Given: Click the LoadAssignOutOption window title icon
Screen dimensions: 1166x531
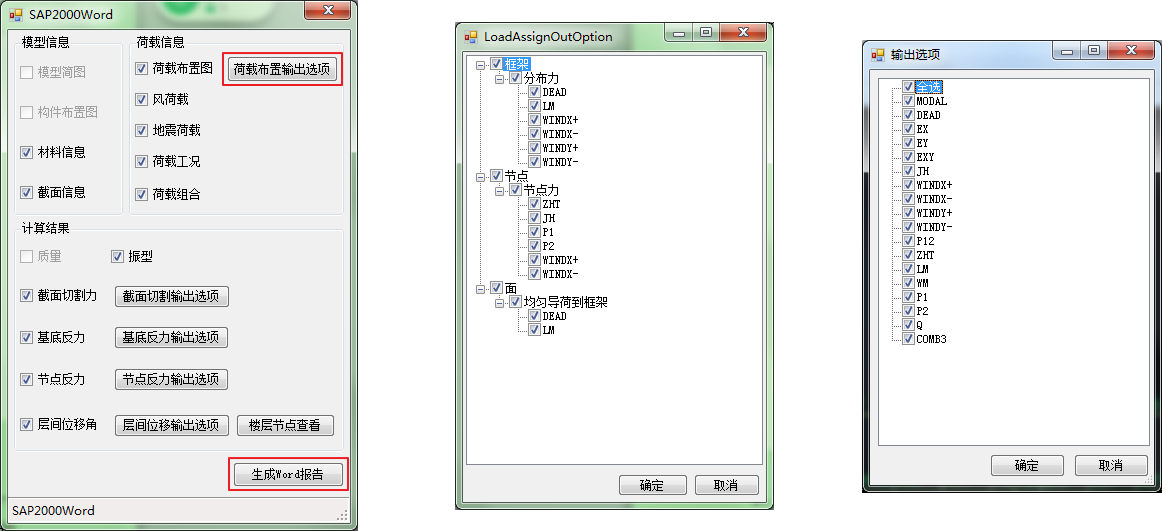Looking at the screenshot, I should (471, 37).
